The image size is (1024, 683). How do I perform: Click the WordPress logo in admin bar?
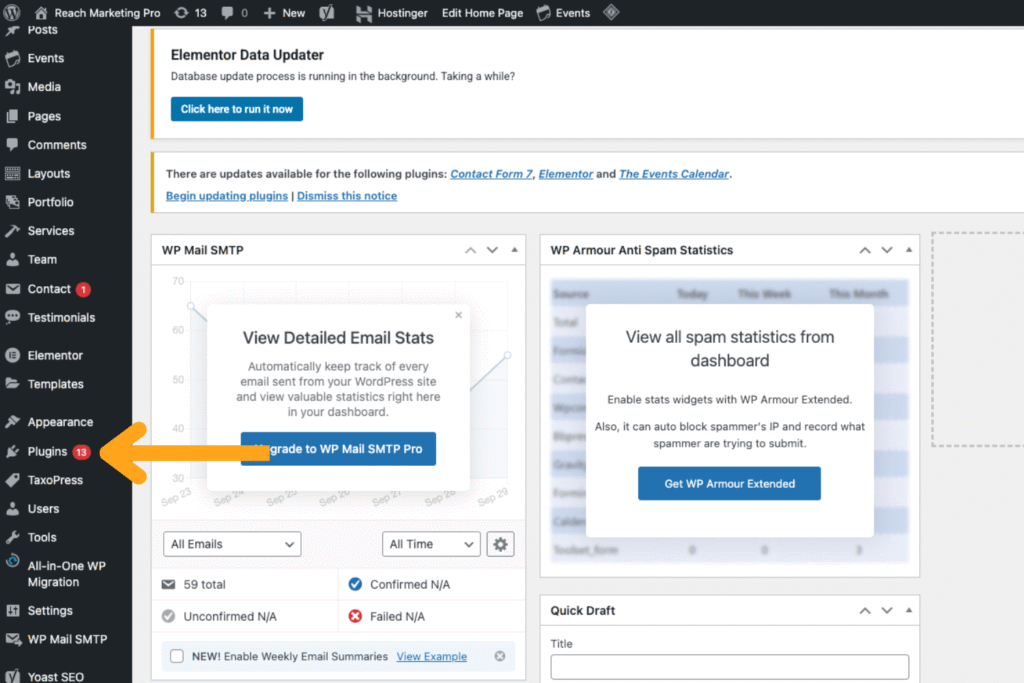pyautogui.click(x=12, y=12)
